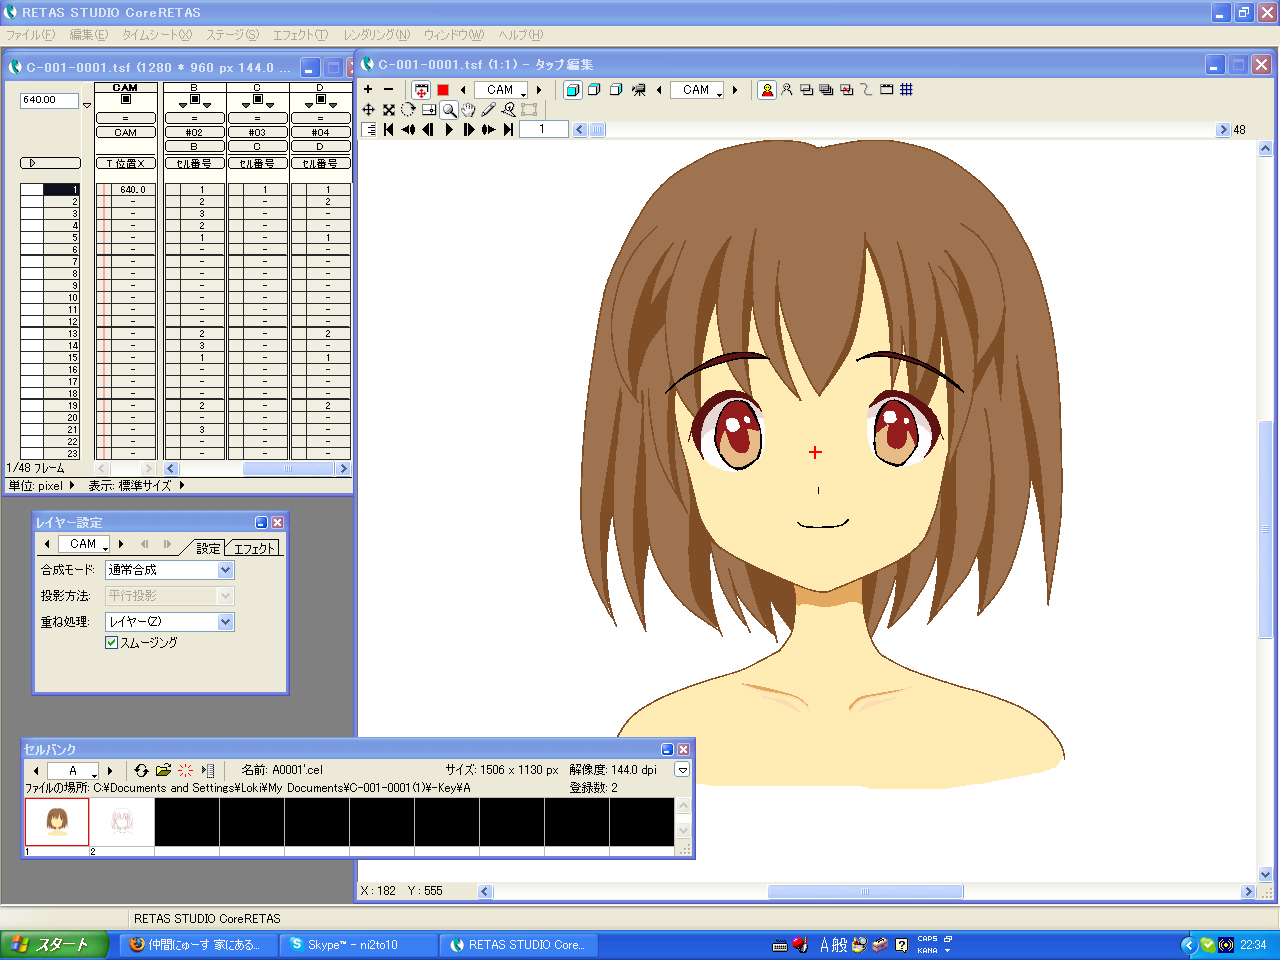Toggle the CAM column square indicator
The width and height of the screenshot is (1280, 960).
pyautogui.click(x=125, y=100)
